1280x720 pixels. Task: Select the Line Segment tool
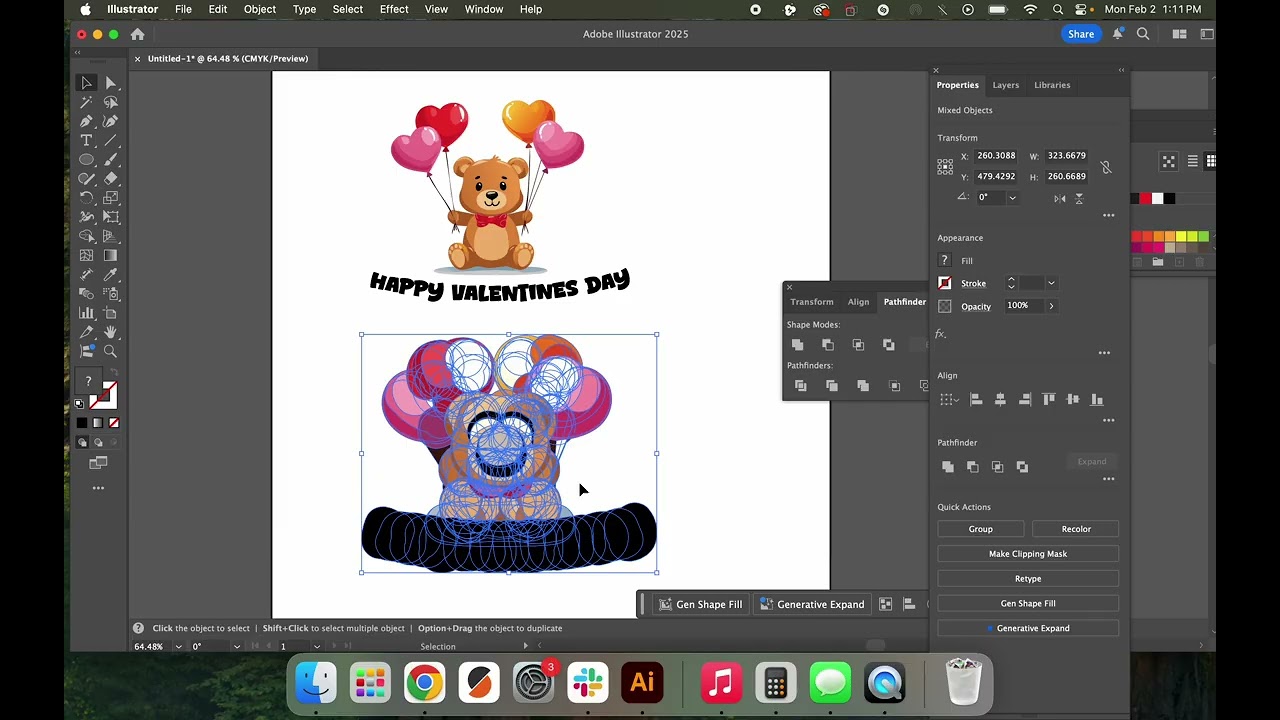111,140
